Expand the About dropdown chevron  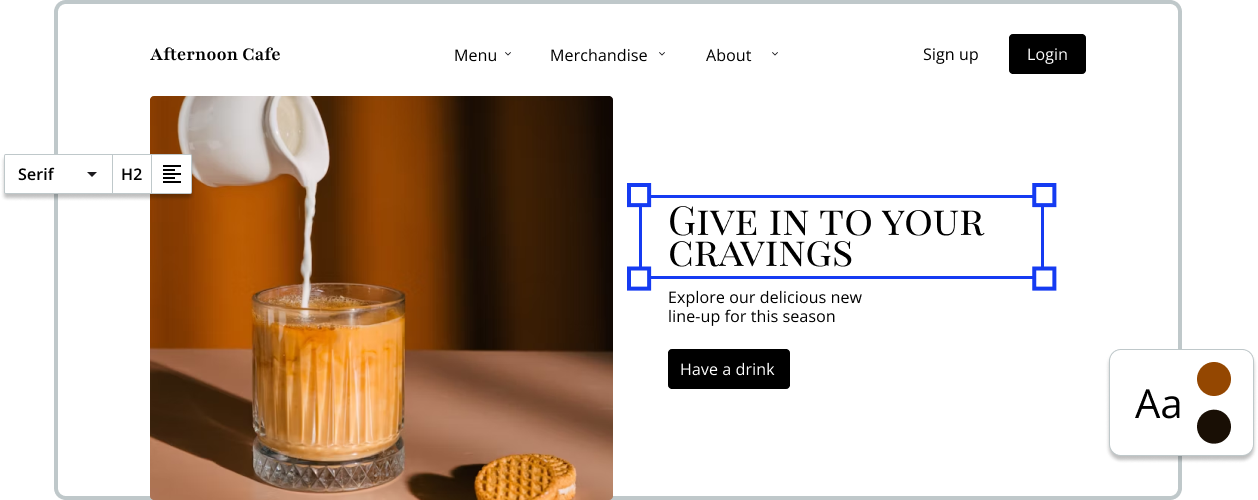point(774,54)
